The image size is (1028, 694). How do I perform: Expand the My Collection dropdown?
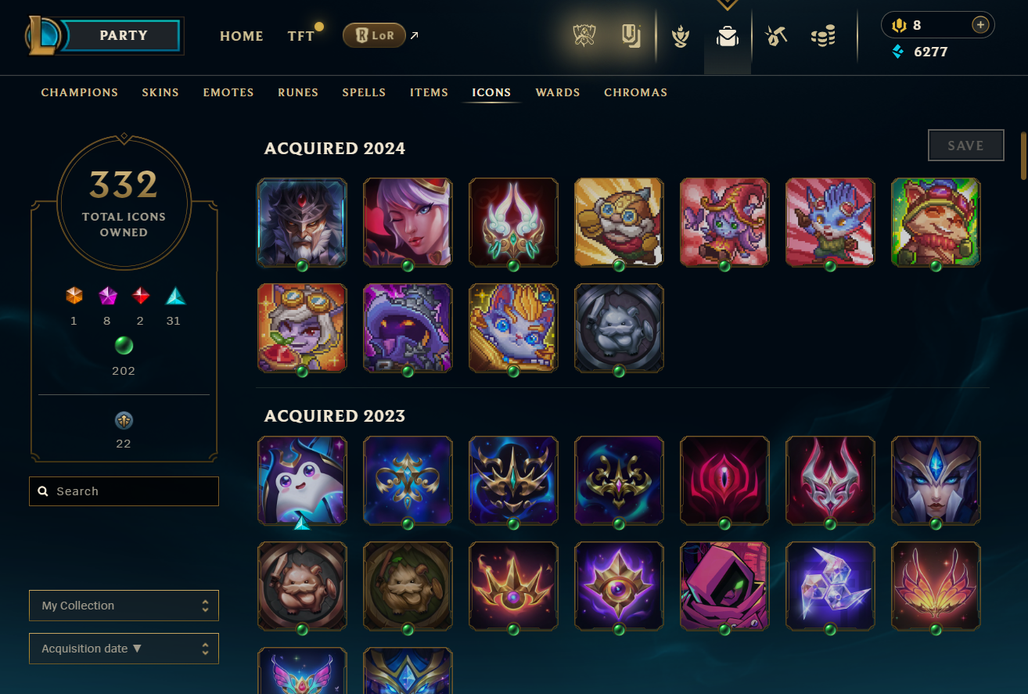[124, 606]
